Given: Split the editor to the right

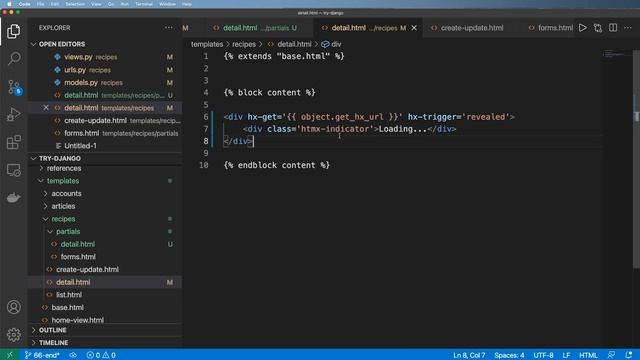Looking at the screenshot, I should click(x=613, y=28).
